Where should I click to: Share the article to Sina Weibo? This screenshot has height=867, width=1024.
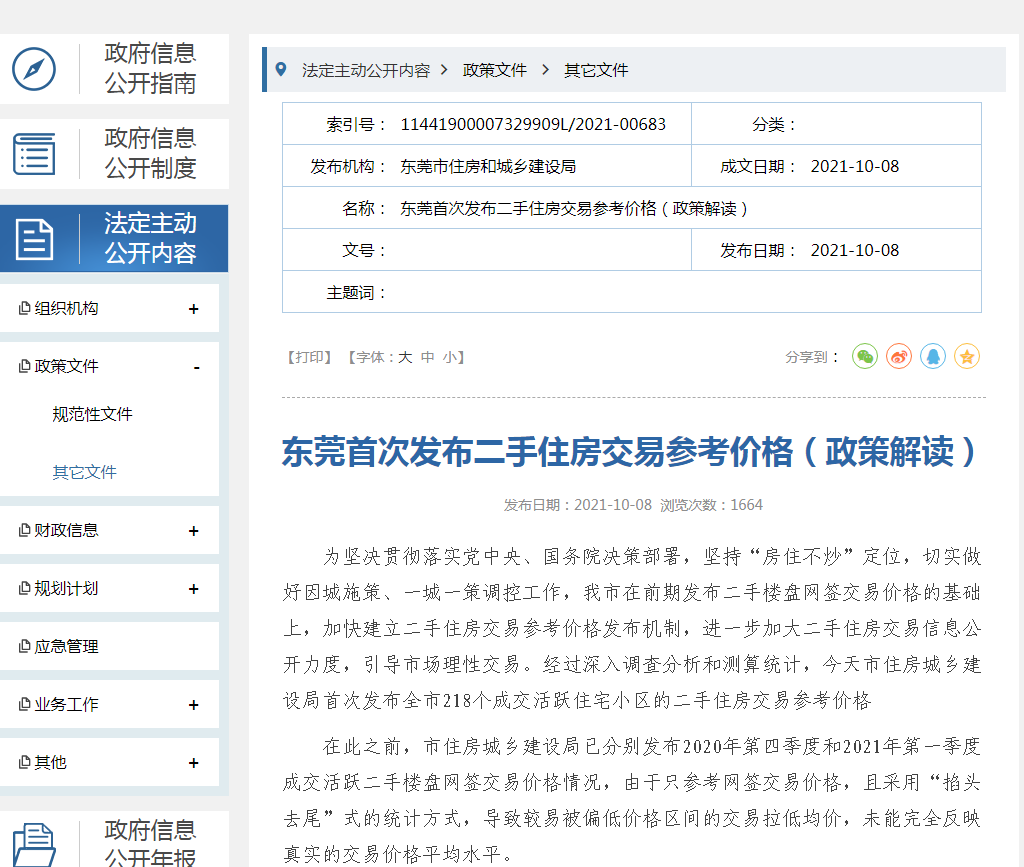899,356
